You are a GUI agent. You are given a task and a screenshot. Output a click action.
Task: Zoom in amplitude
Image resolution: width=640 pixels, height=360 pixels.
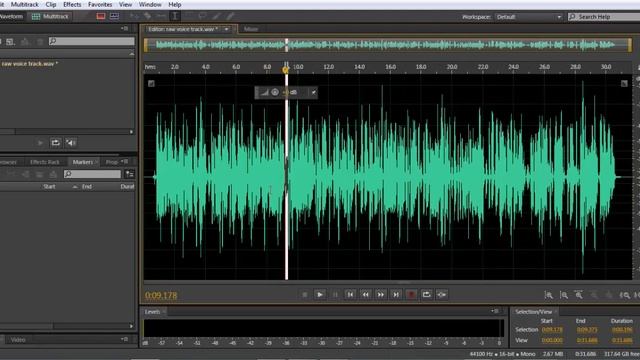coord(549,295)
